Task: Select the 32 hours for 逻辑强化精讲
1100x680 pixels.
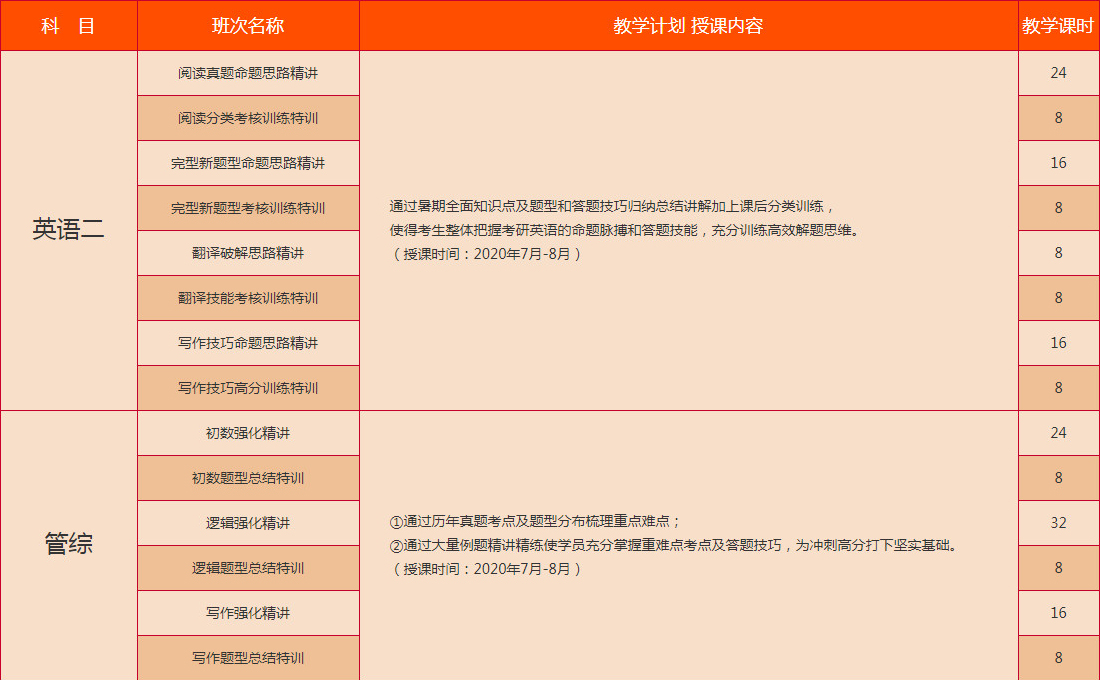Action: pyautogui.click(x=1059, y=523)
